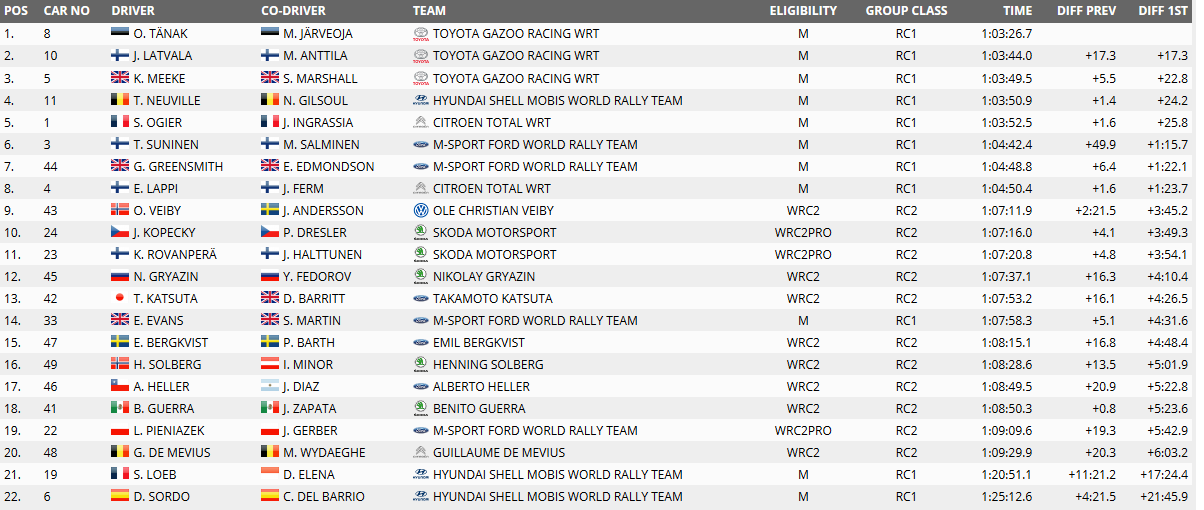Click the Estonian flag beside O. Tänak
The height and width of the screenshot is (510, 1204).
click(119, 34)
